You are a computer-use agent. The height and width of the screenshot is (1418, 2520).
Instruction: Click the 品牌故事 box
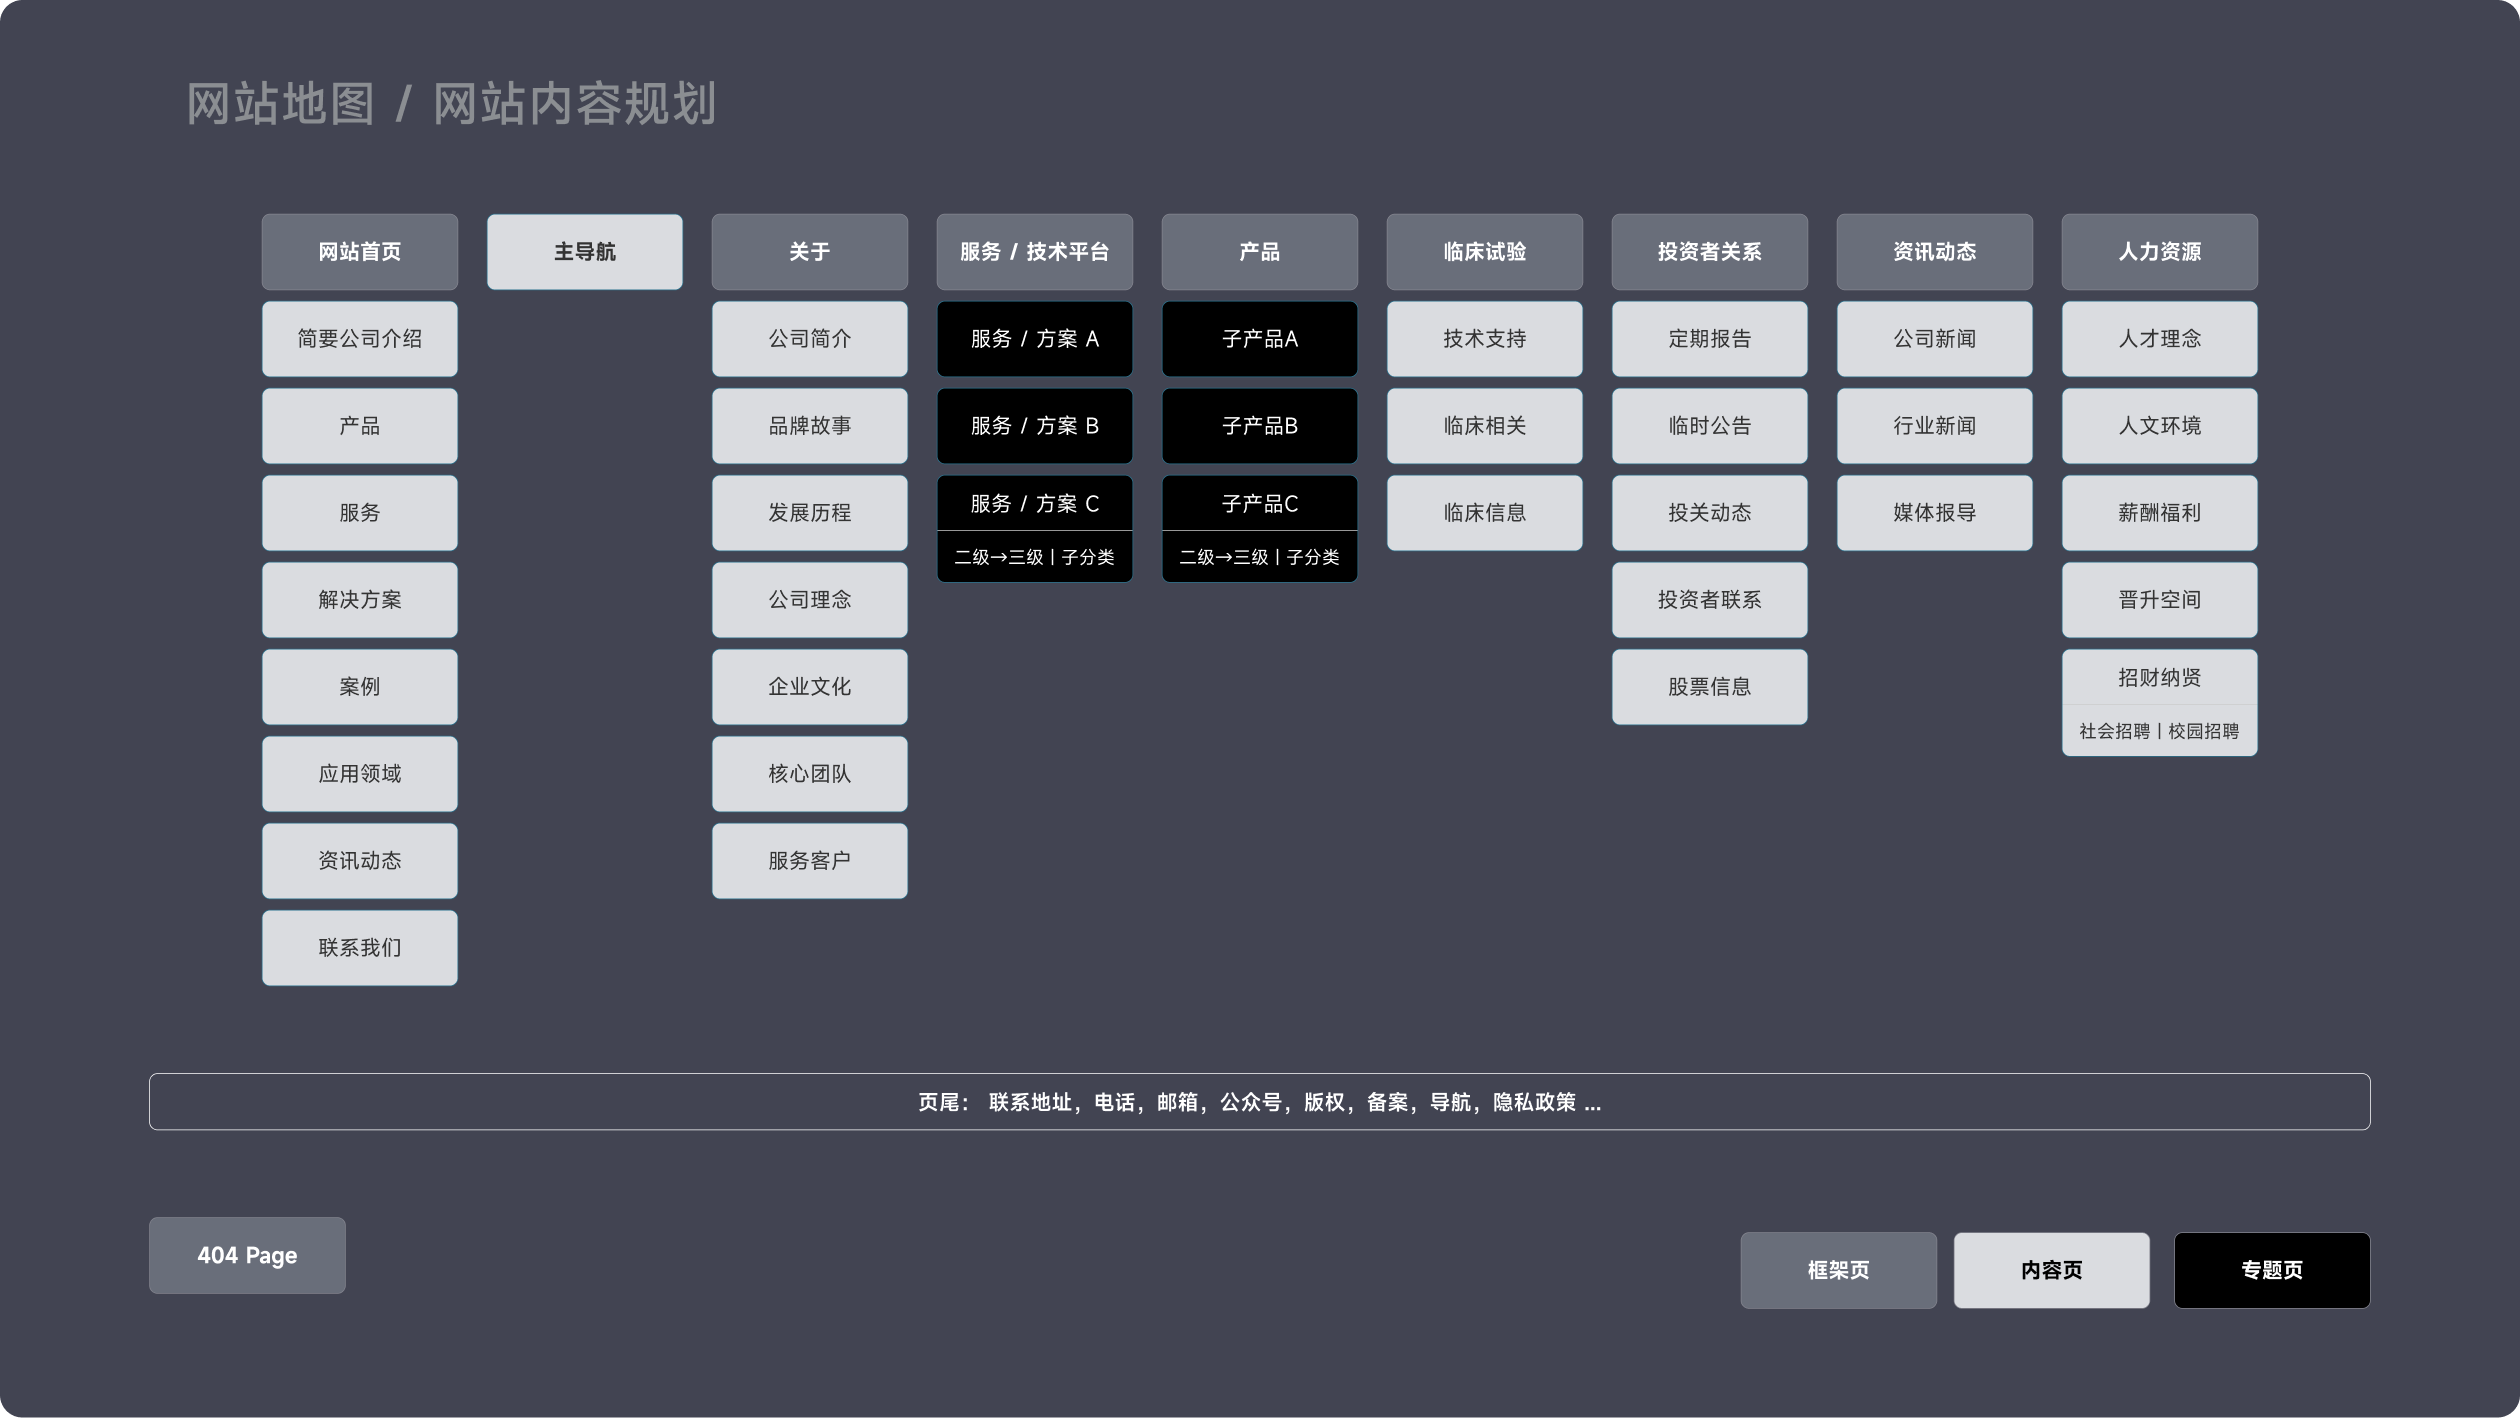click(809, 426)
